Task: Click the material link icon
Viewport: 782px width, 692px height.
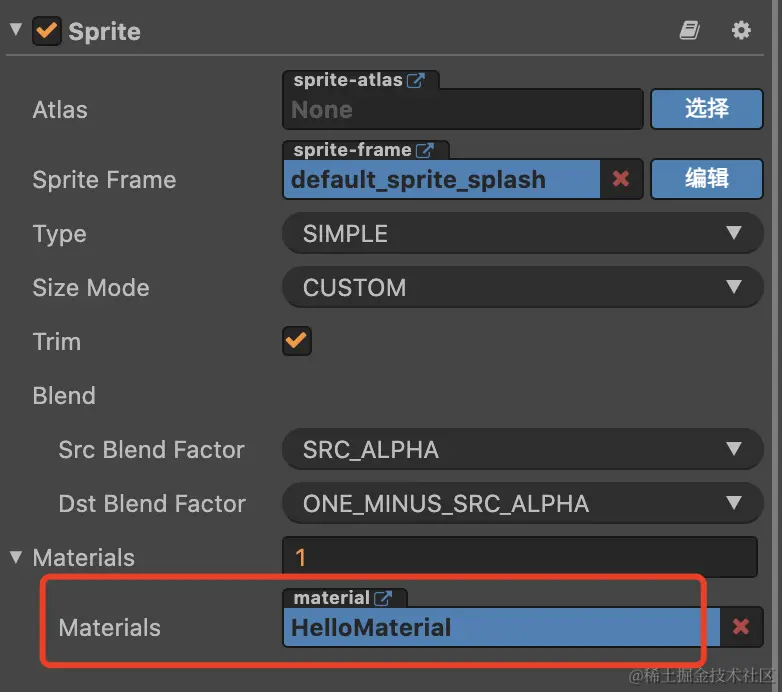Action: pos(383,598)
